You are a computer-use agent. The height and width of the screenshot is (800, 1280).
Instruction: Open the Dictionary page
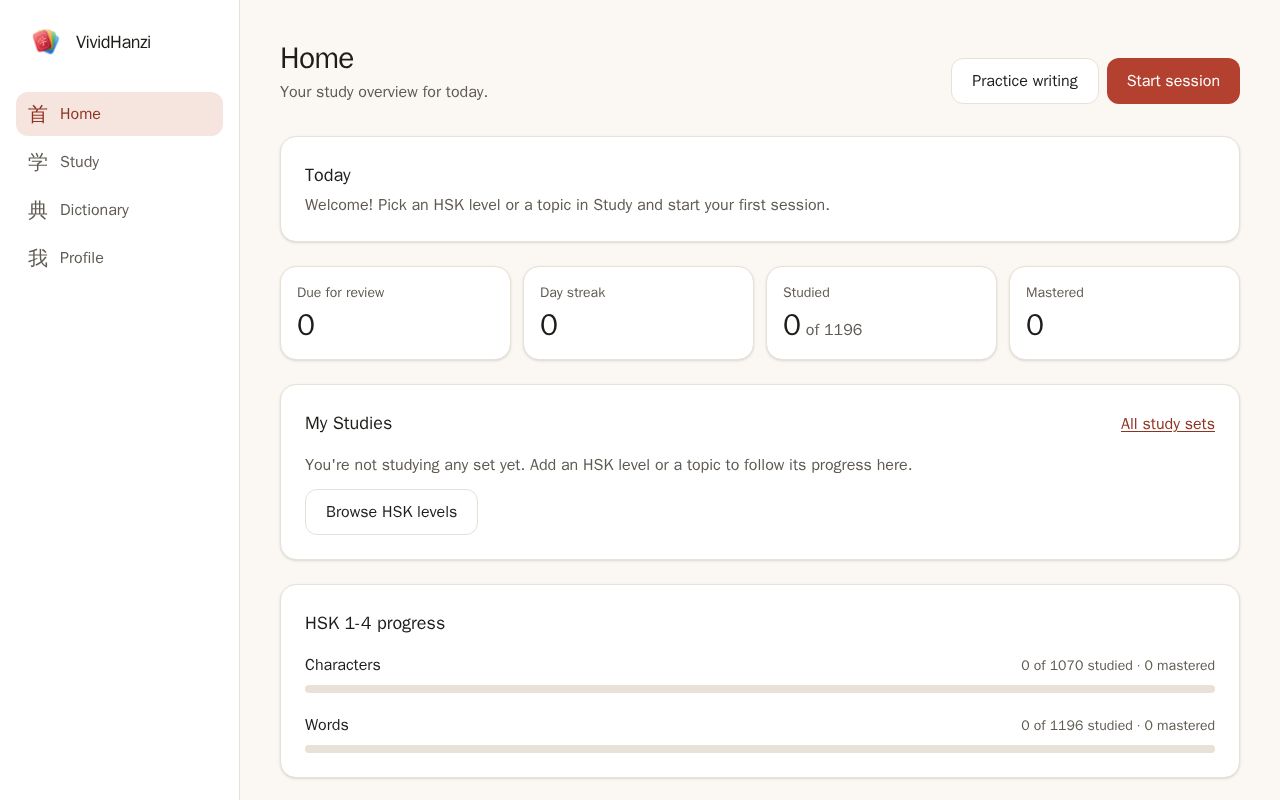(x=119, y=210)
